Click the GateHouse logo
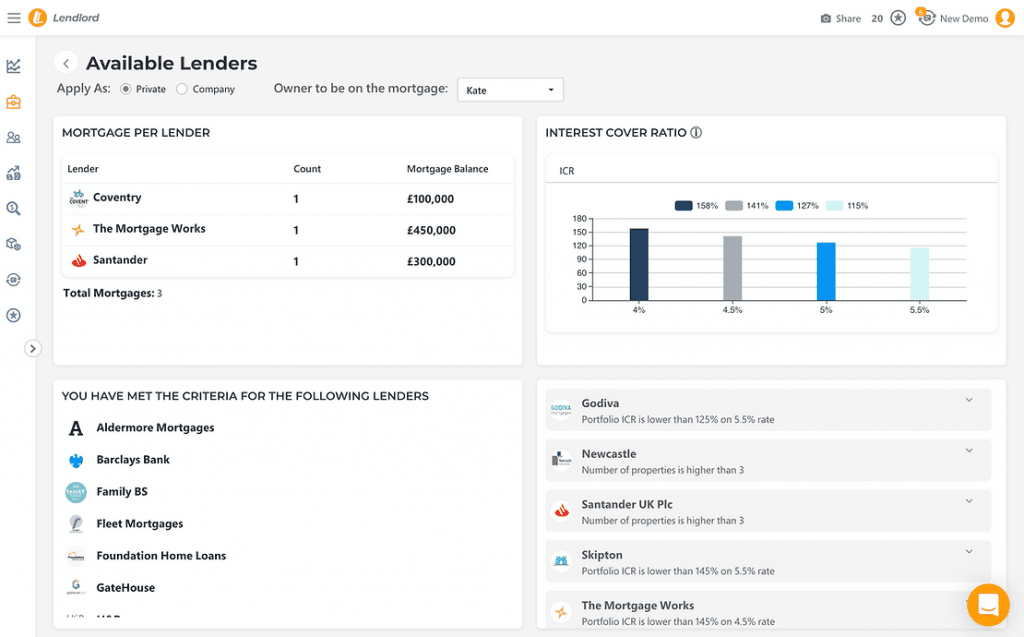 76,587
